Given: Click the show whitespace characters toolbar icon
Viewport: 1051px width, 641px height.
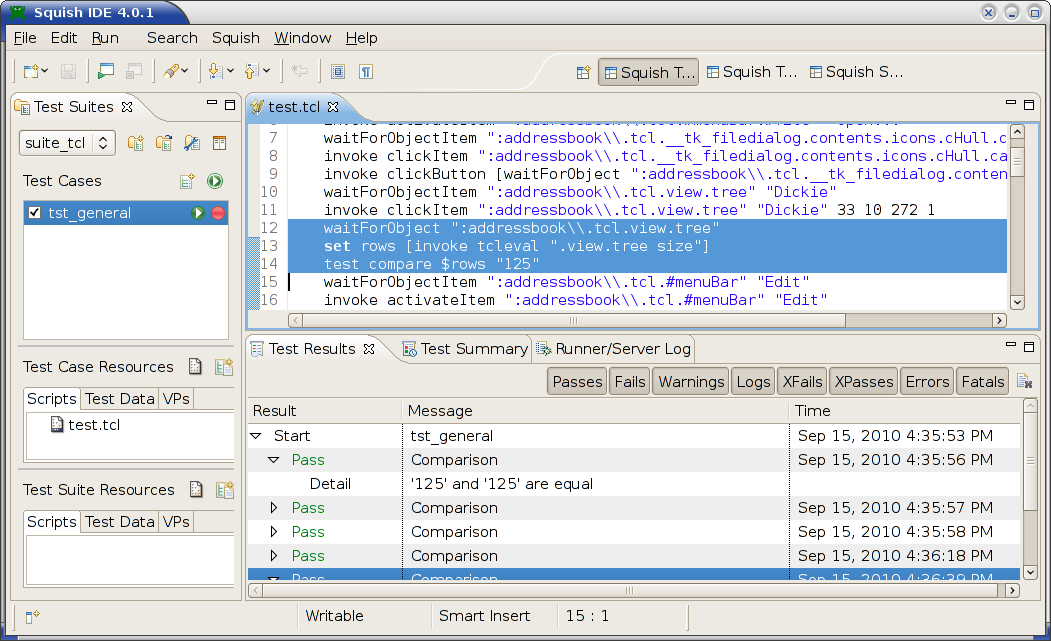Looking at the screenshot, I should pos(366,71).
